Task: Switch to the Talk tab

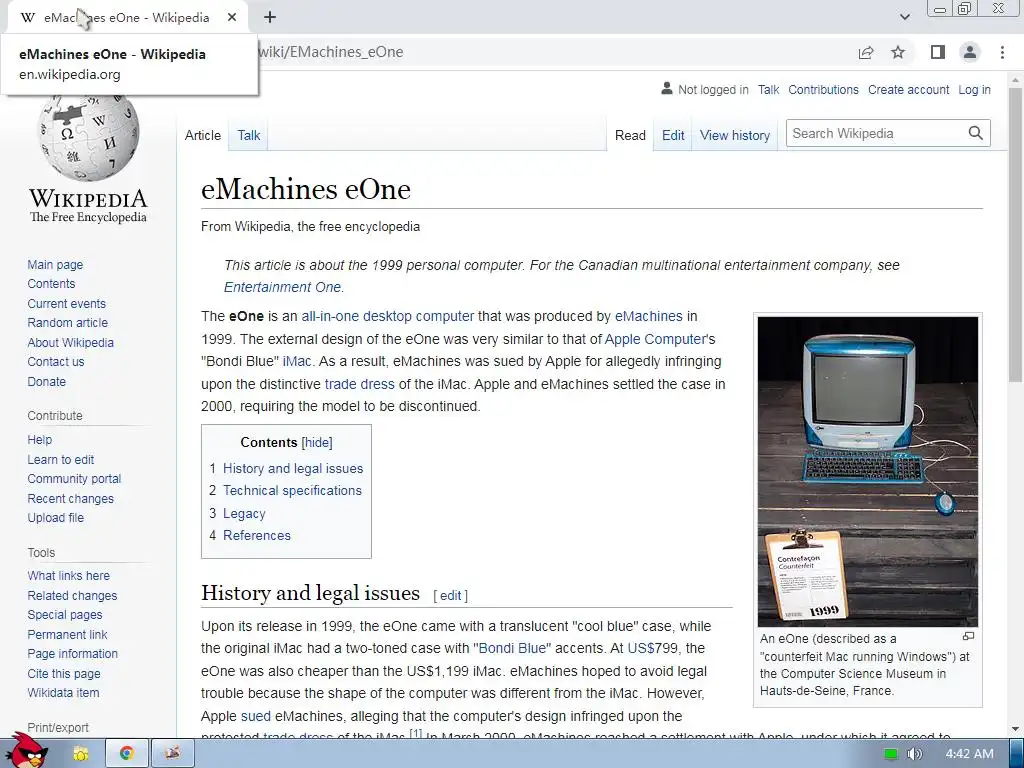Action: pyautogui.click(x=249, y=135)
